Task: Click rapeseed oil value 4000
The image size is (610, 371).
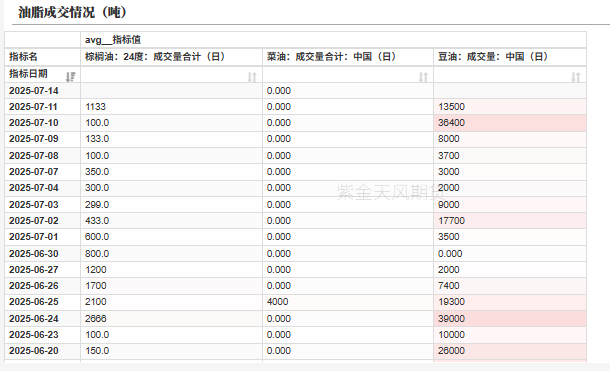Action: (277, 302)
